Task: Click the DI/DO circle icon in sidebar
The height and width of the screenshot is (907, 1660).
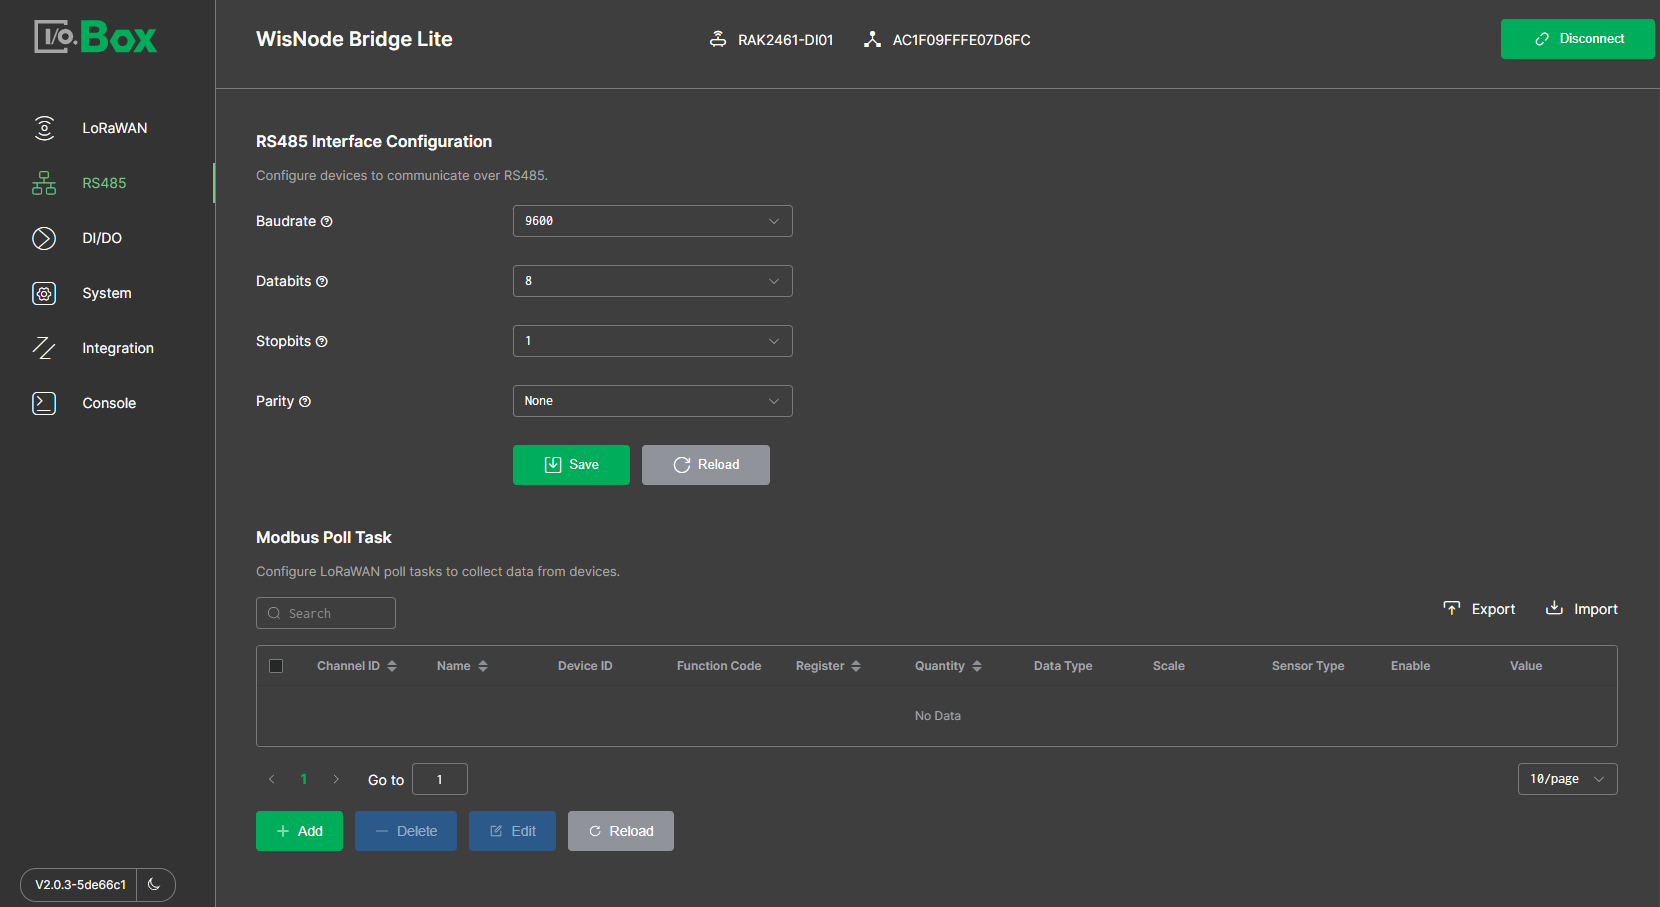Action: coord(44,238)
